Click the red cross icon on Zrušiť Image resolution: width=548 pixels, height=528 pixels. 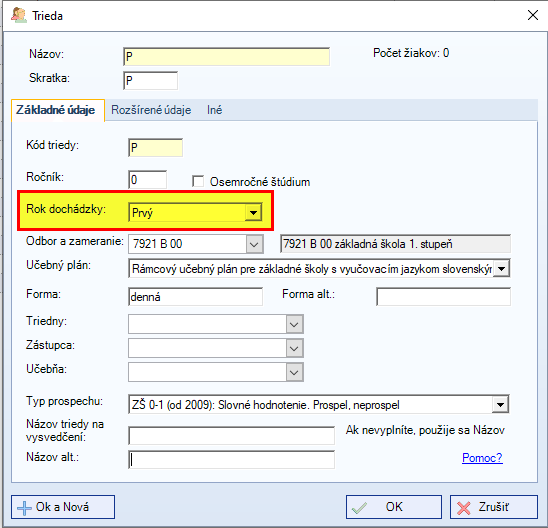[463, 508]
